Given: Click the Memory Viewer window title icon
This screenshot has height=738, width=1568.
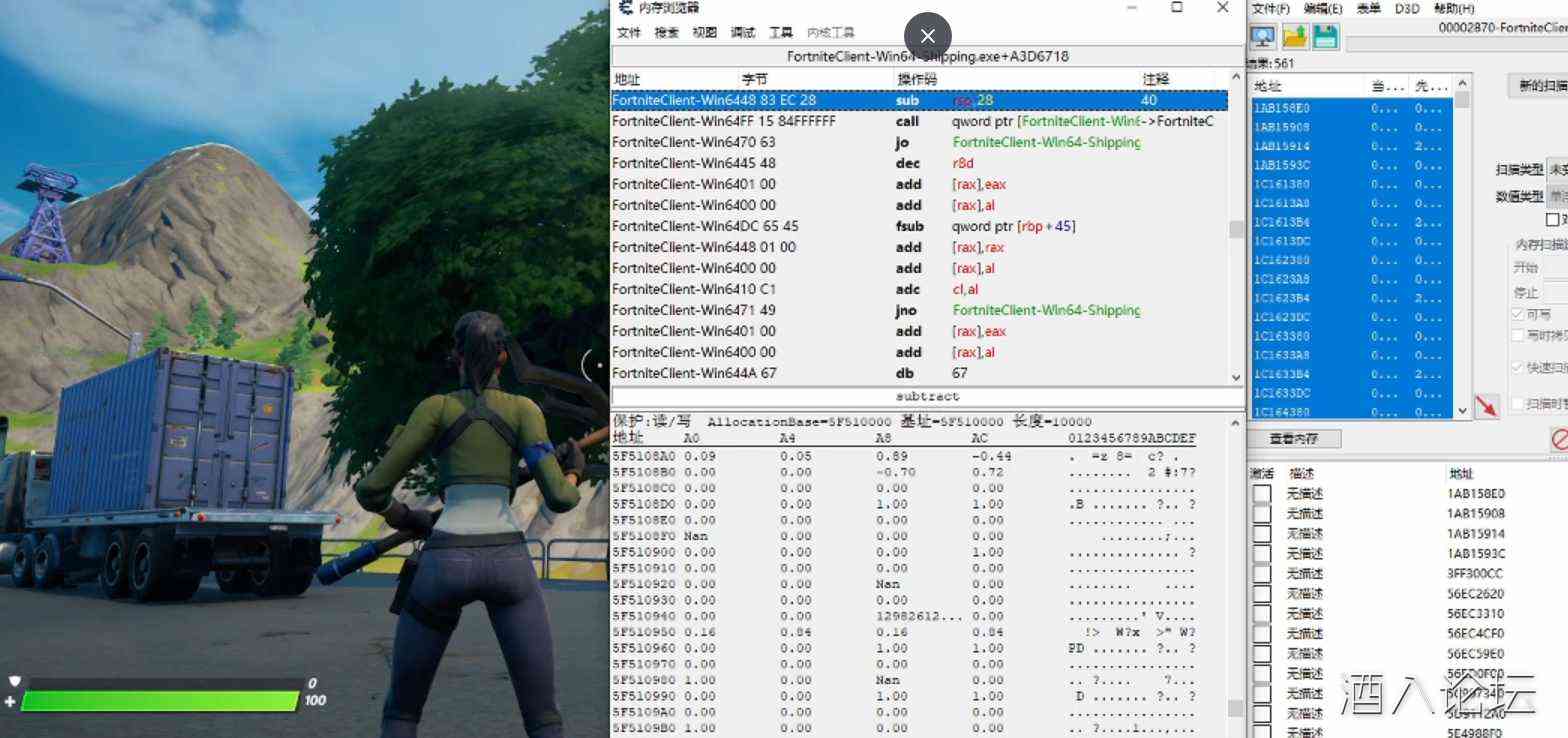Looking at the screenshot, I should pos(625,8).
